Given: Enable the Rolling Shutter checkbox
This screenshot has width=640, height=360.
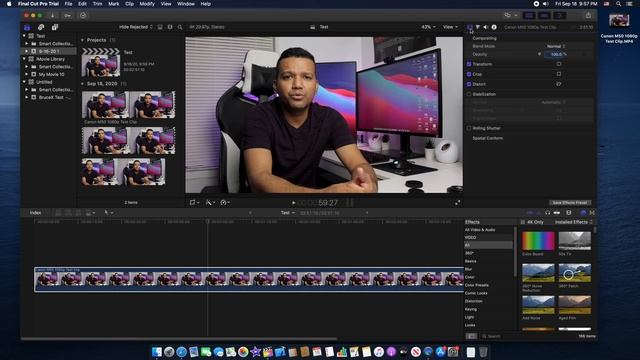Looking at the screenshot, I should (469, 128).
